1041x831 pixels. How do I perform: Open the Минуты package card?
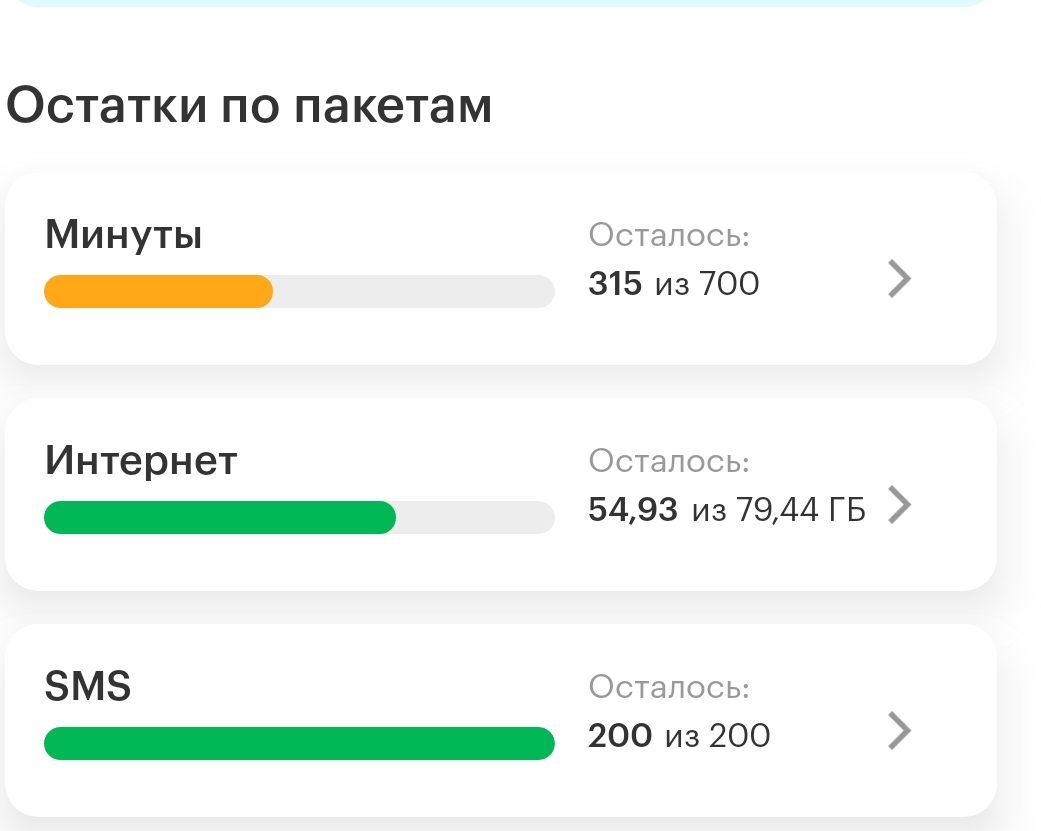501,268
